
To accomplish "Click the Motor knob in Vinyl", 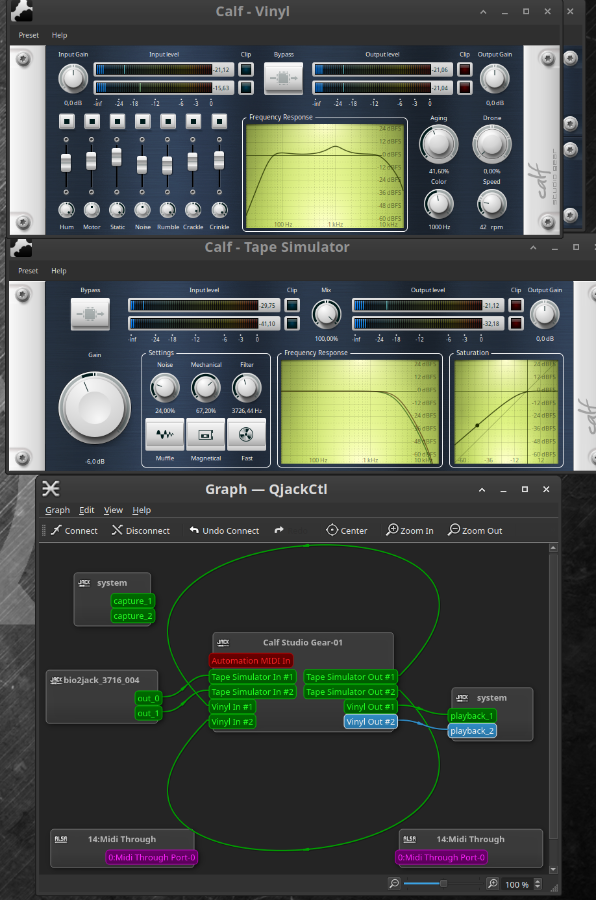I will click(x=92, y=210).
